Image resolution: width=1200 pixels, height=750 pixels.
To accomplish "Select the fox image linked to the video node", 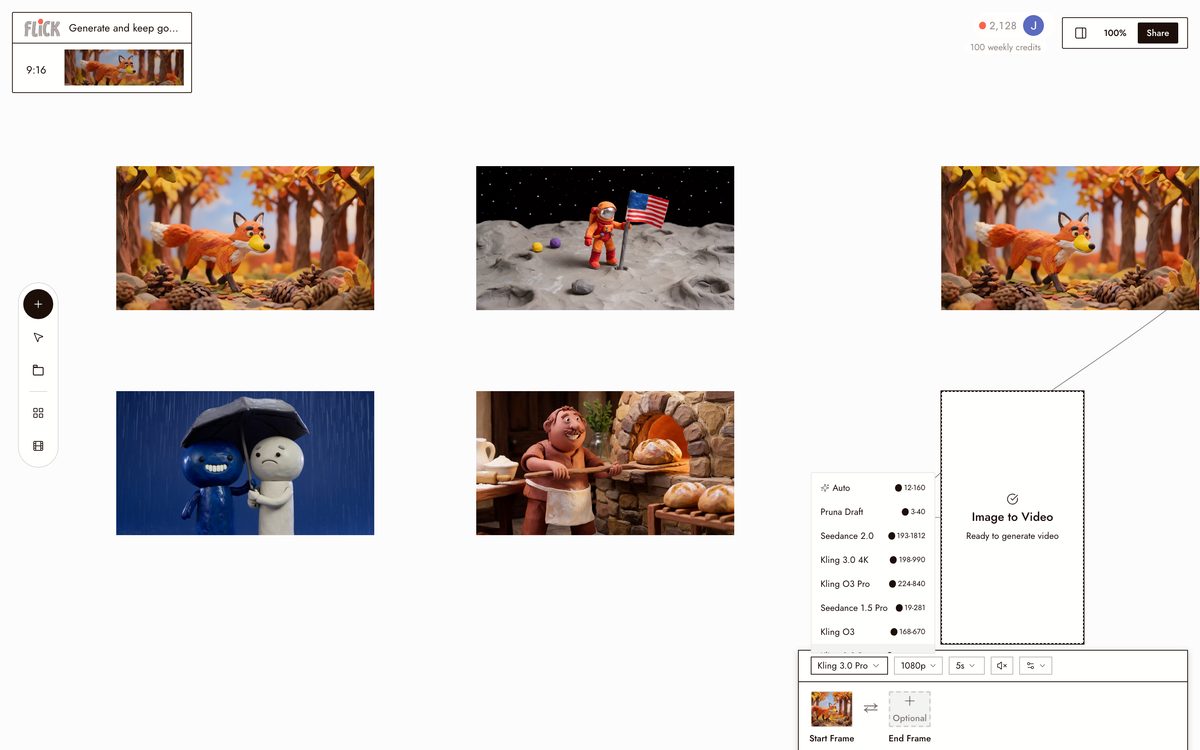I will click(x=1070, y=238).
